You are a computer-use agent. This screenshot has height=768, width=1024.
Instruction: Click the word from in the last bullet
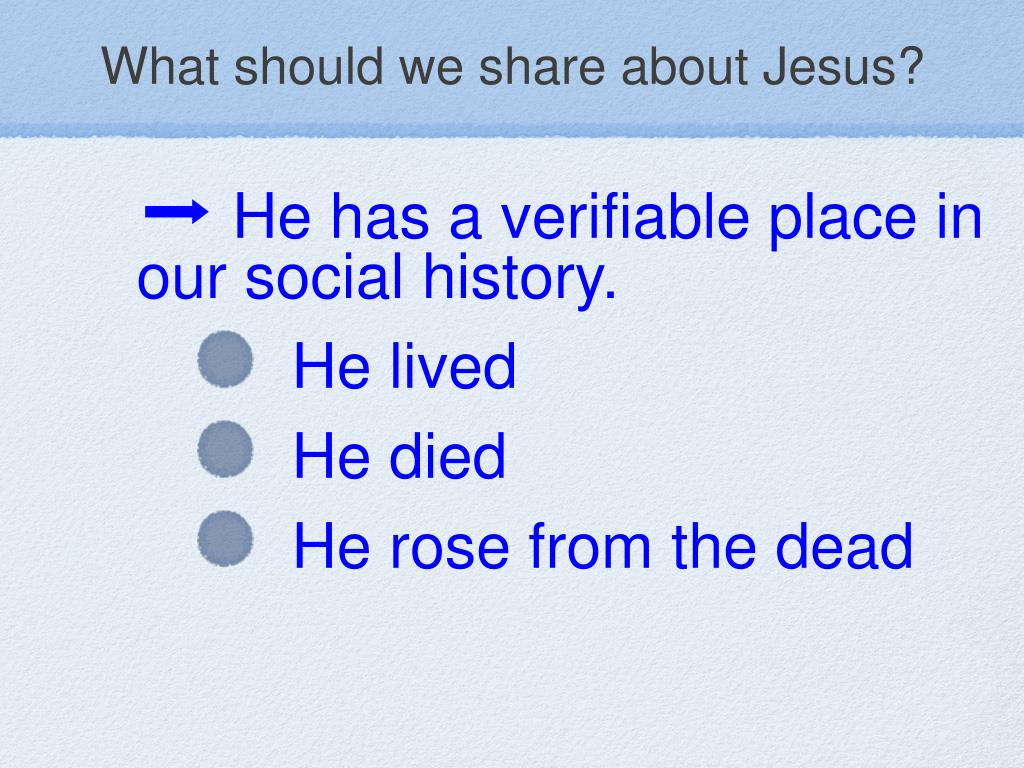590,546
